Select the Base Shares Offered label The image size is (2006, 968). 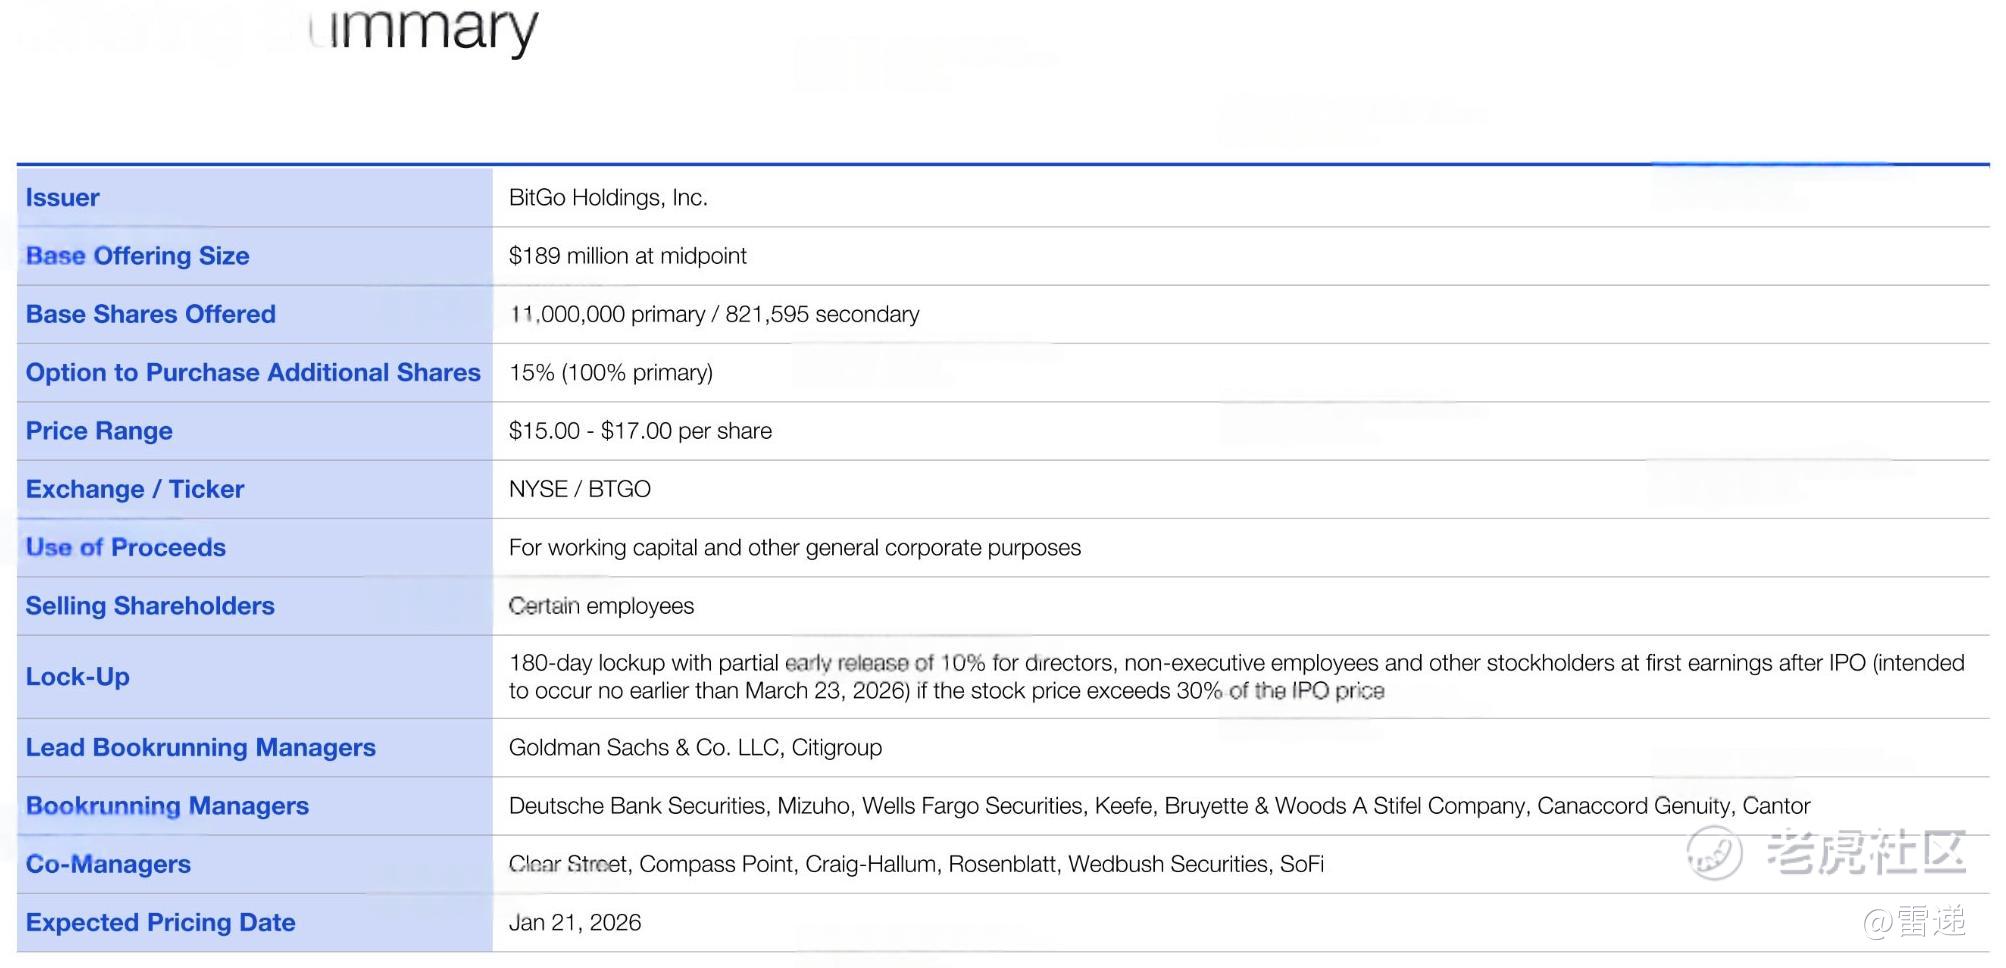coord(150,314)
